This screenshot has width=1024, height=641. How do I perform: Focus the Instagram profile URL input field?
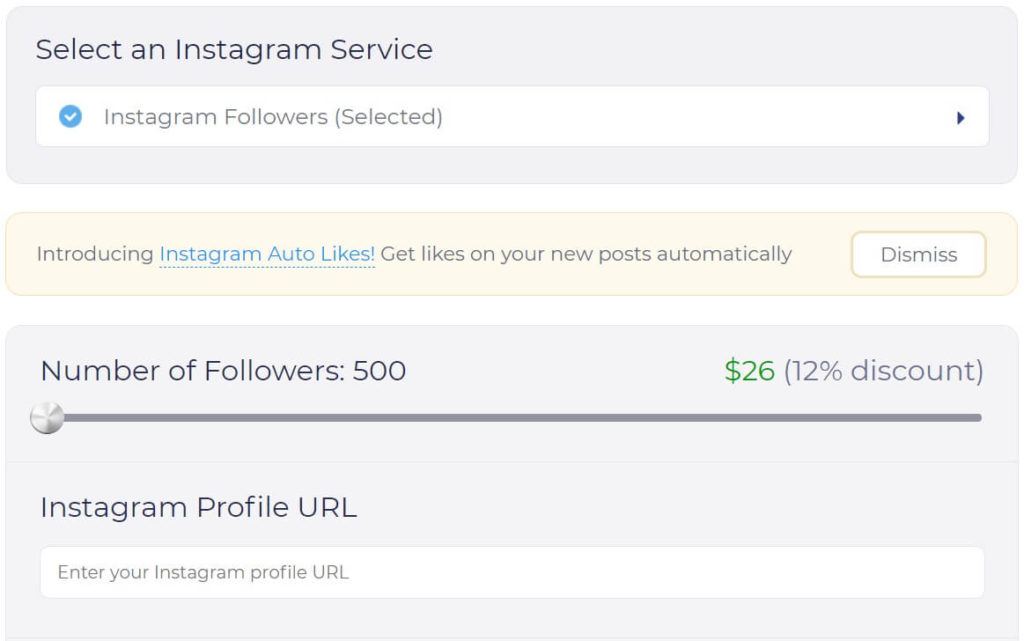point(512,572)
